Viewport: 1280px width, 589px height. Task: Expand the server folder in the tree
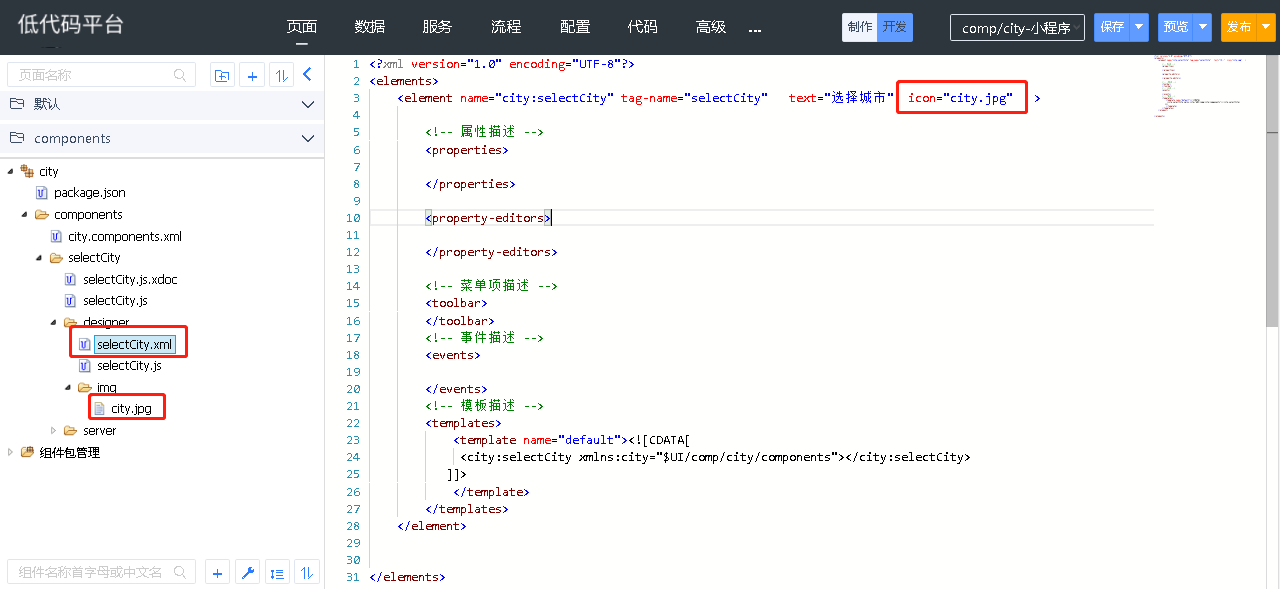click(x=54, y=431)
